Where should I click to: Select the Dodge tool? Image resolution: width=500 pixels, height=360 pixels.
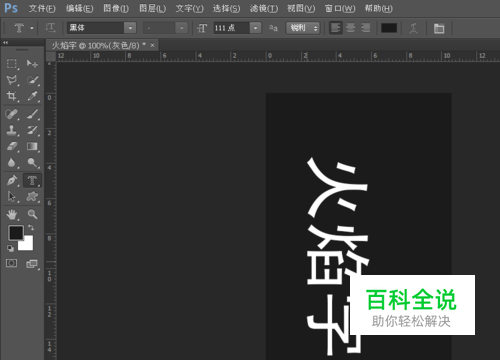(32, 163)
